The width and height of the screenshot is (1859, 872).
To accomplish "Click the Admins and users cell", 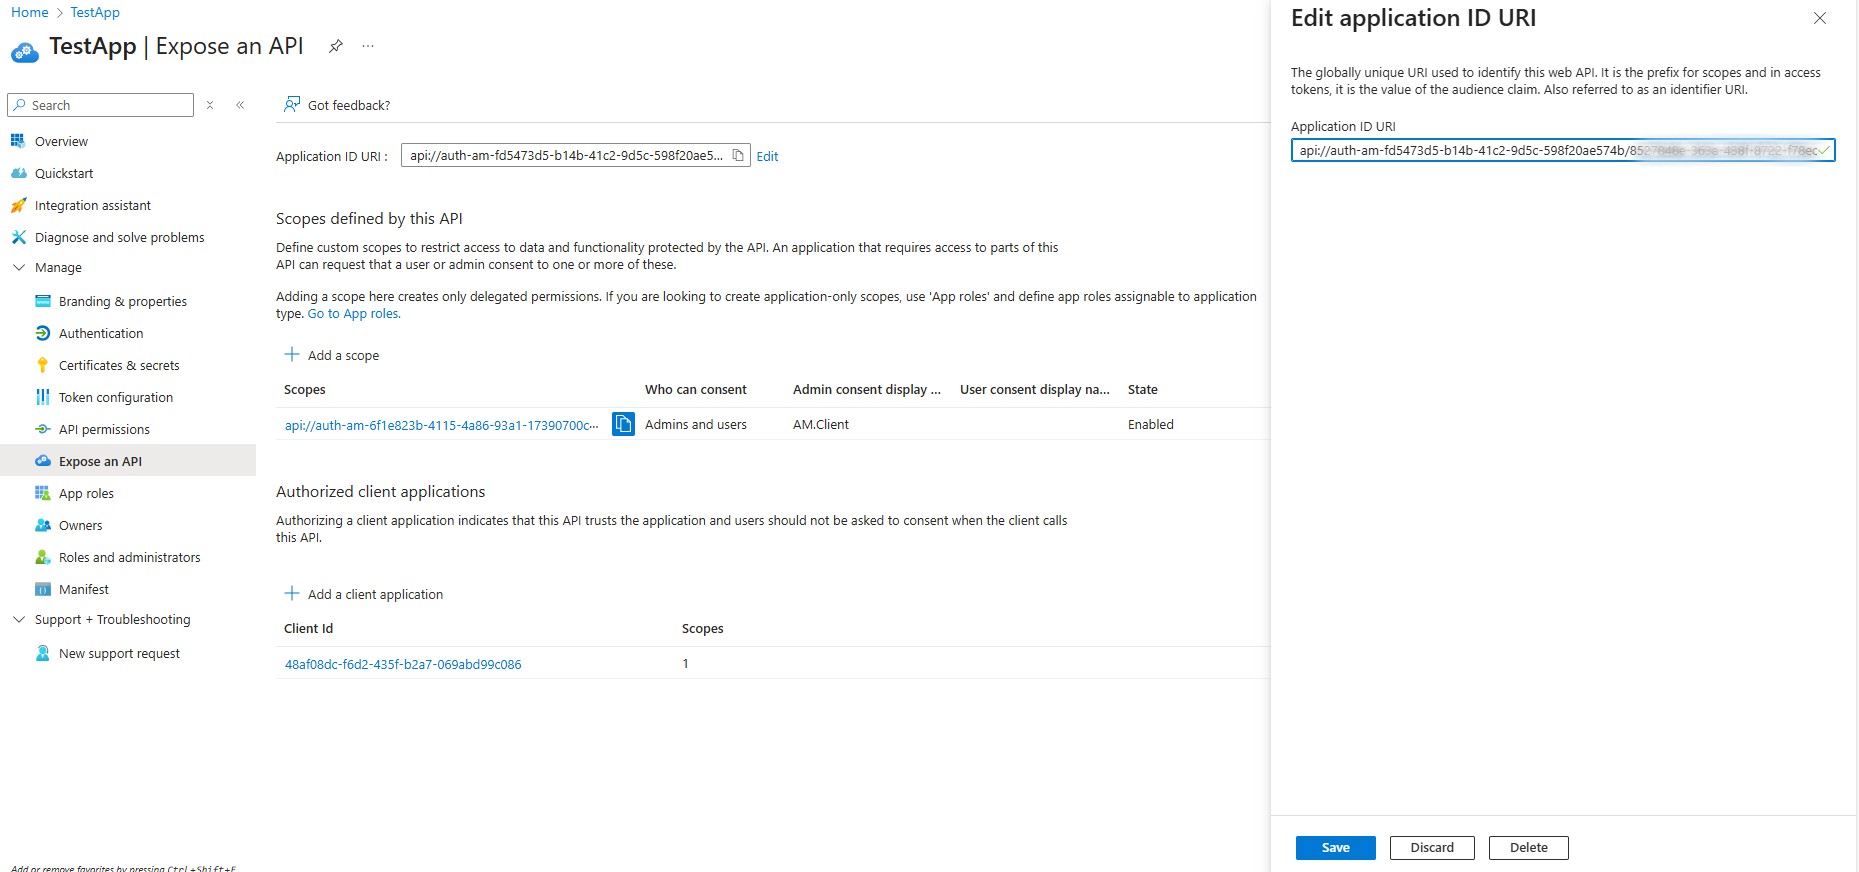I will (x=696, y=424).
